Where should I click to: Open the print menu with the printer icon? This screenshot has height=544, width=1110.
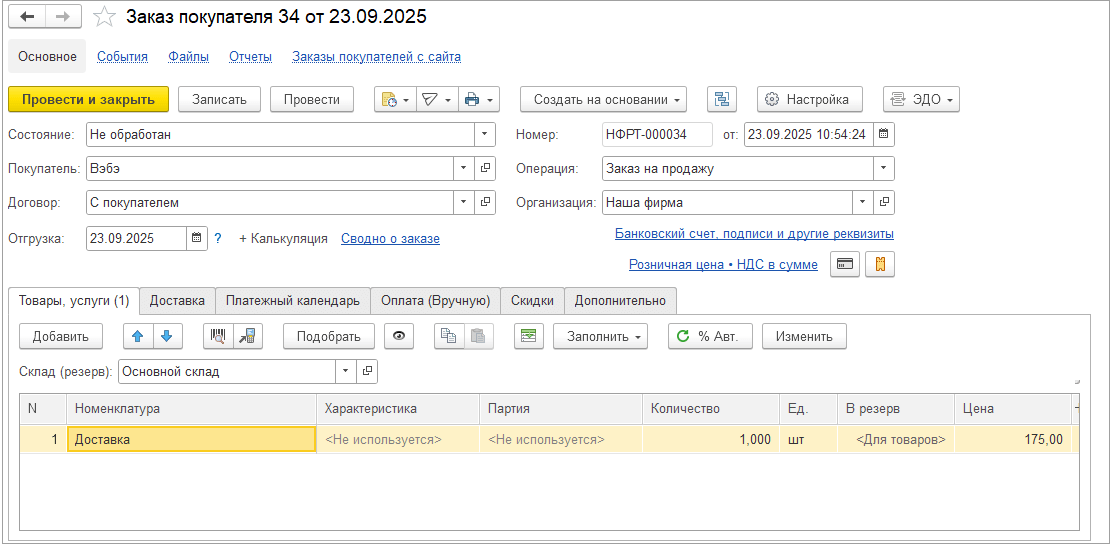[x=478, y=99]
